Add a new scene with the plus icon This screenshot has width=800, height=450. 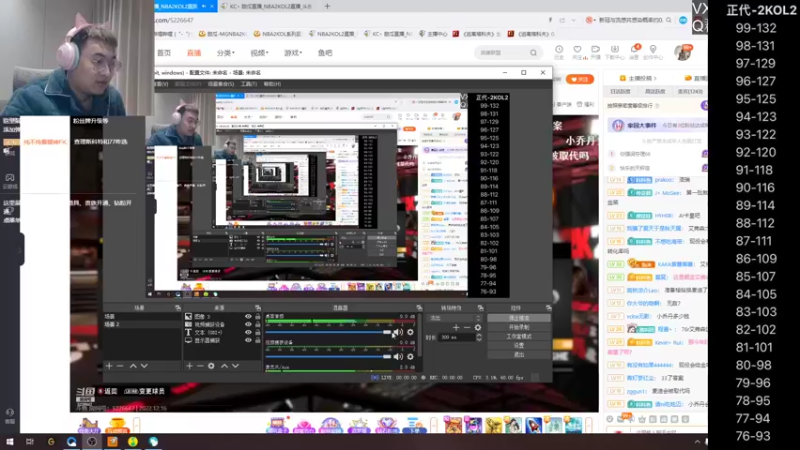coord(109,366)
